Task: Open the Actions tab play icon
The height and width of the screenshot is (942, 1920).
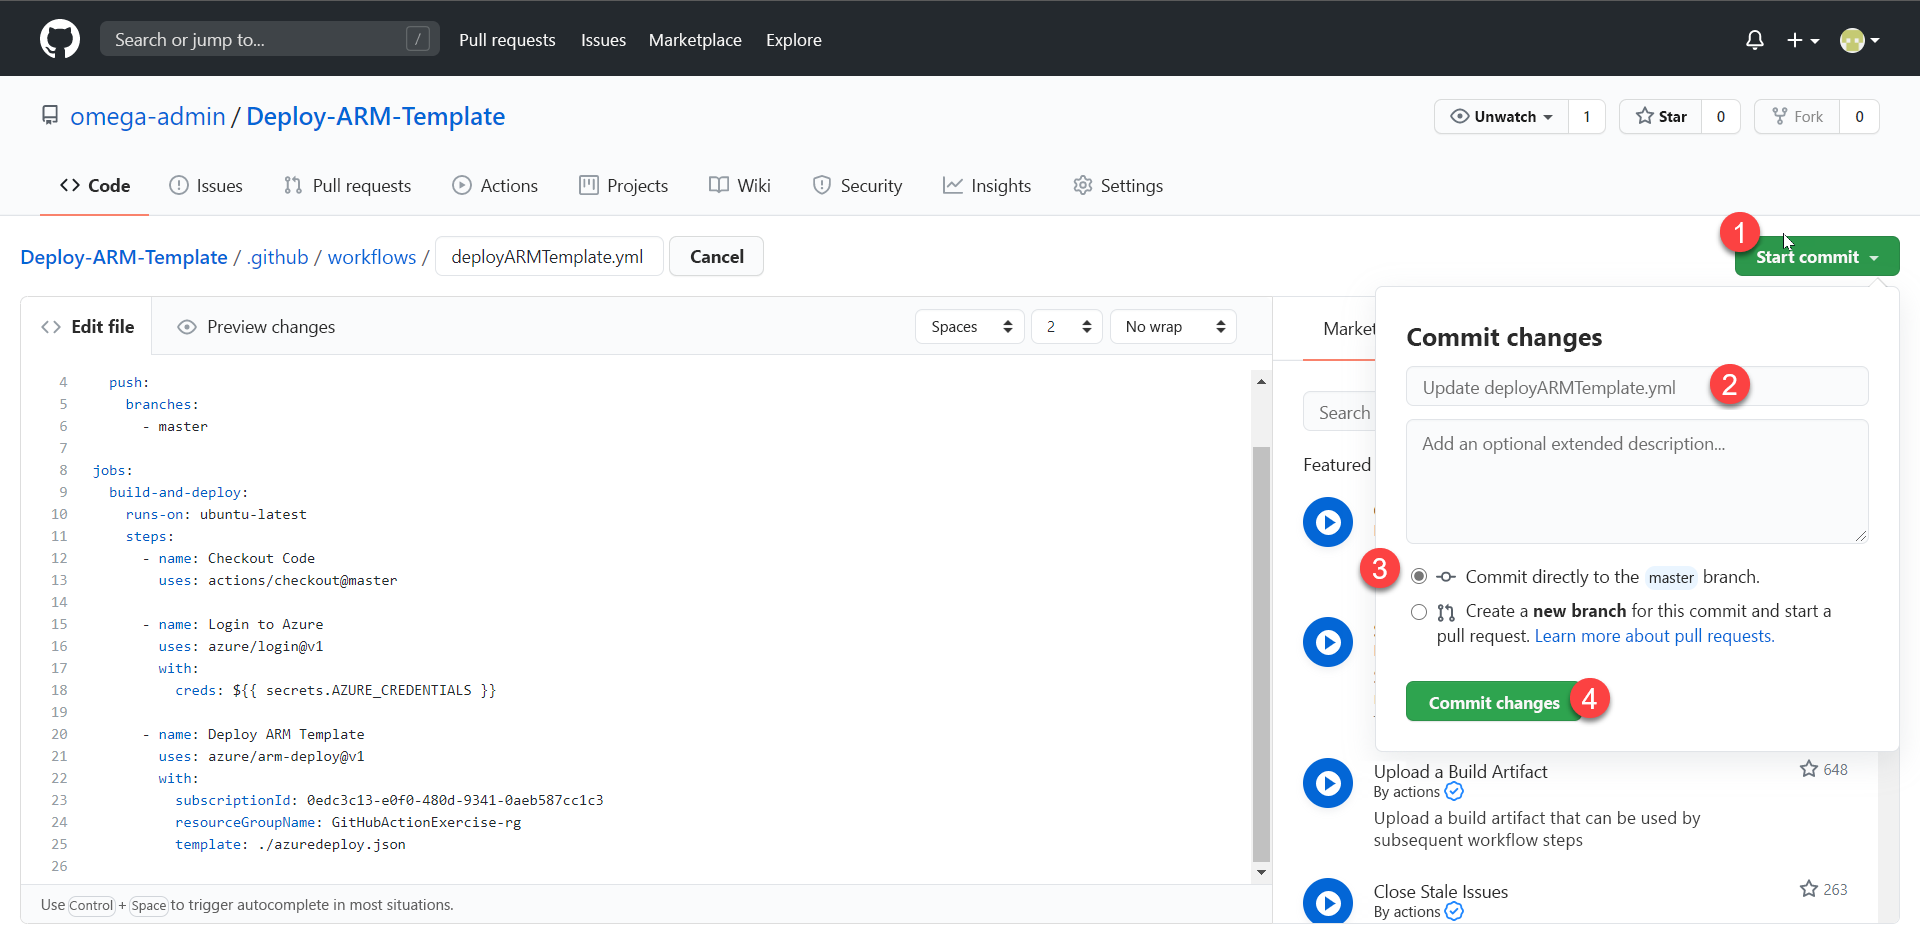Action: 462,185
